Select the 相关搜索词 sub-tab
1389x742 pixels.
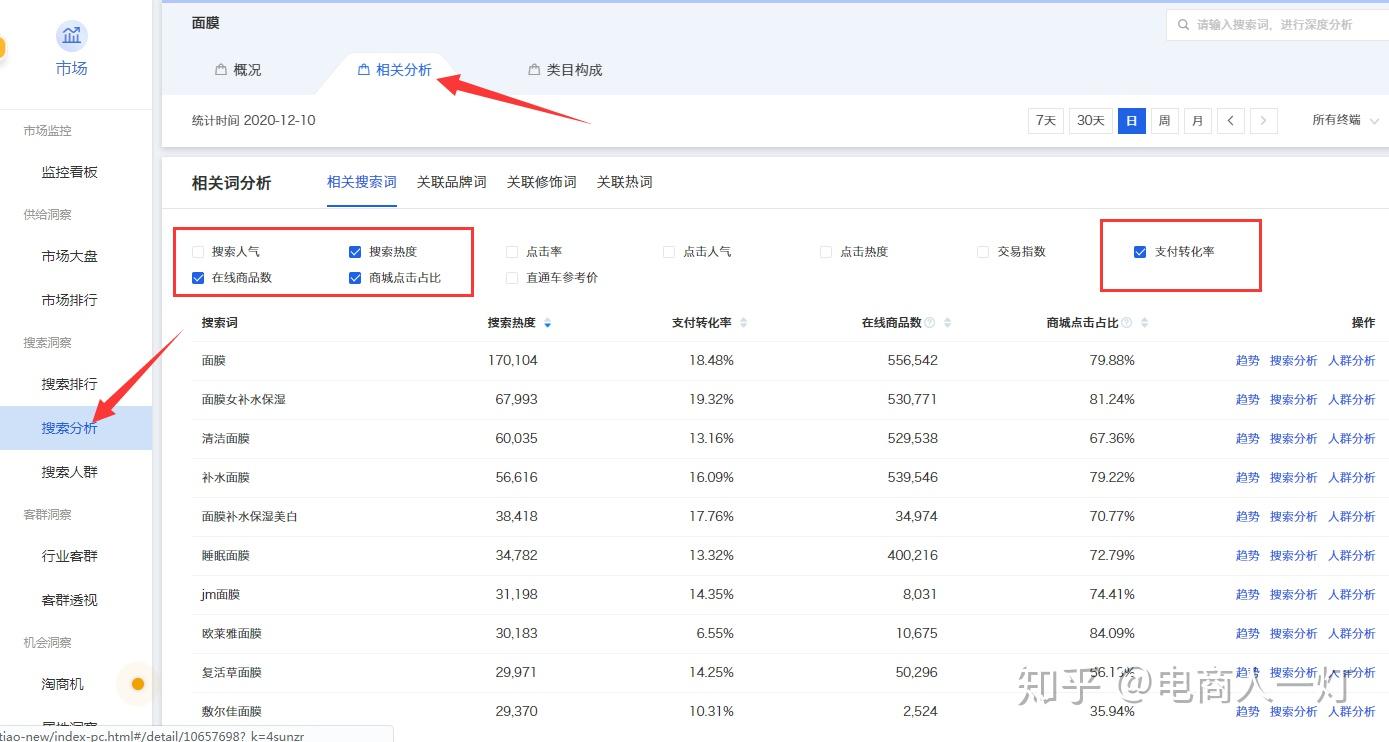[x=362, y=182]
